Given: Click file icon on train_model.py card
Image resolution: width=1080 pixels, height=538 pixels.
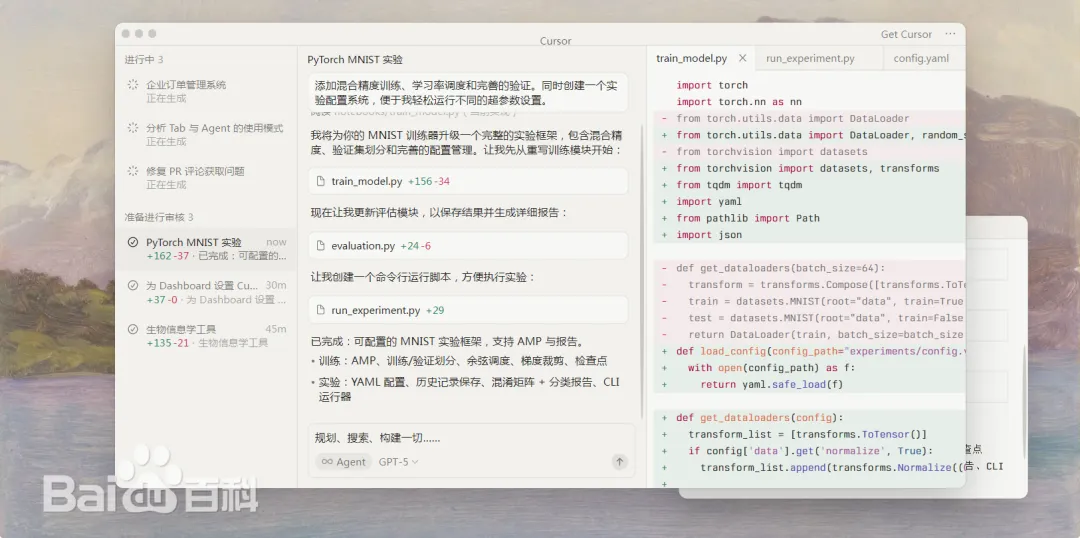Looking at the screenshot, I should (320, 181).
